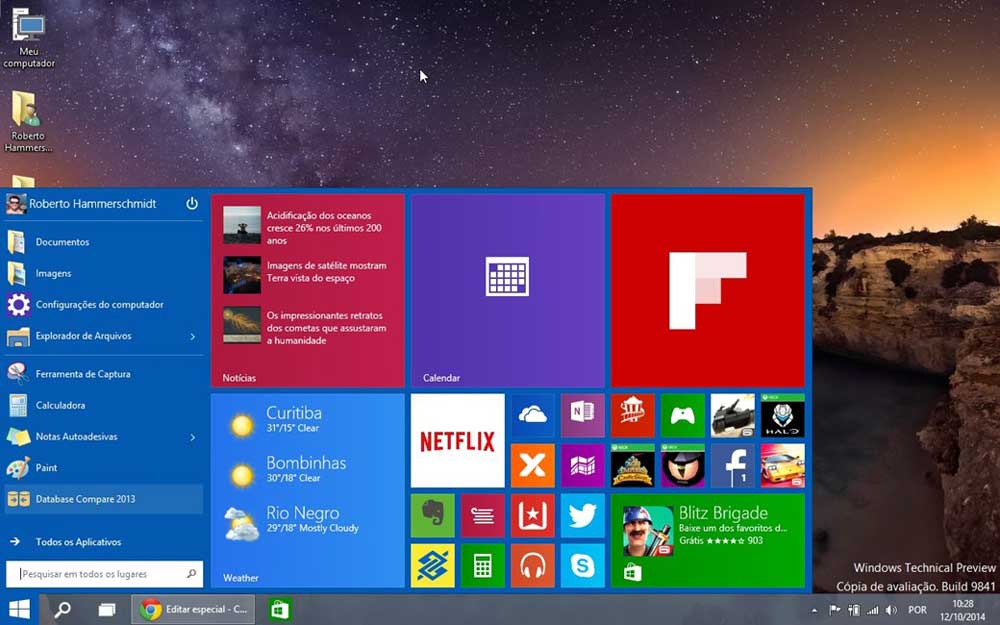This screenshot has height=625, width=1000.
Task: Open the Twitter tile
Action: point(583,514)
